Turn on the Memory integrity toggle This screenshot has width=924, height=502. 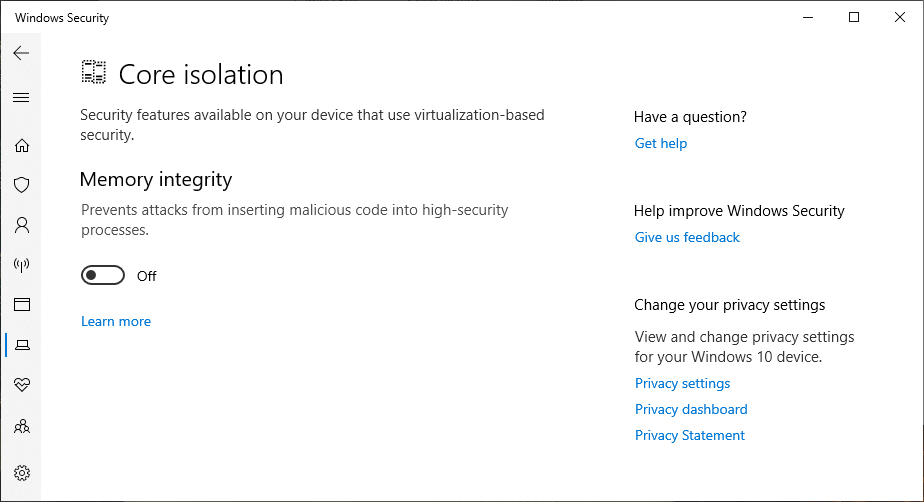pyautogui.click(x=103, y=276)
